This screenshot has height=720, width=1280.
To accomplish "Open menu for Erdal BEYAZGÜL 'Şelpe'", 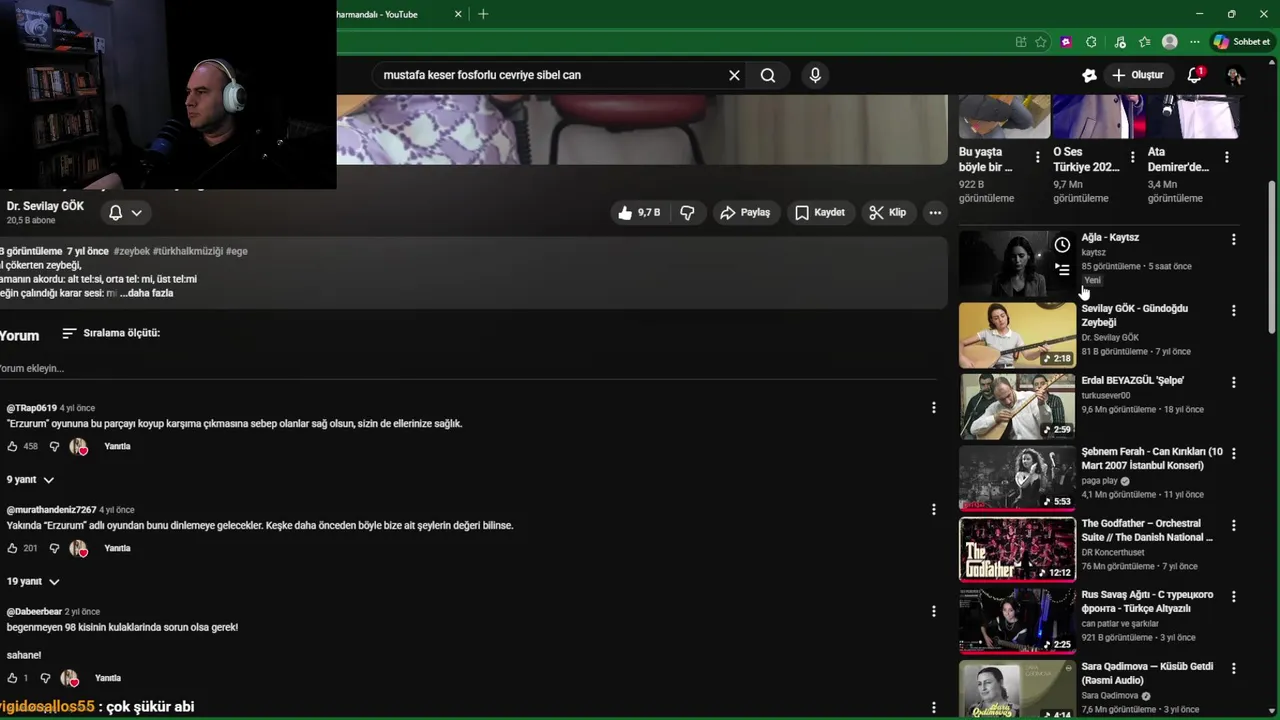I will click(1234, 382).
